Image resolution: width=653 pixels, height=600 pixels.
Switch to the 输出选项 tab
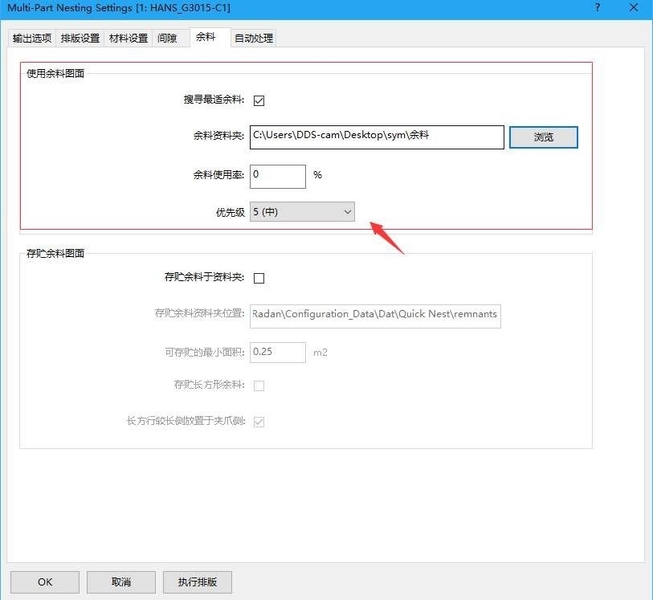pyautogui.click(x=32, y=38)
